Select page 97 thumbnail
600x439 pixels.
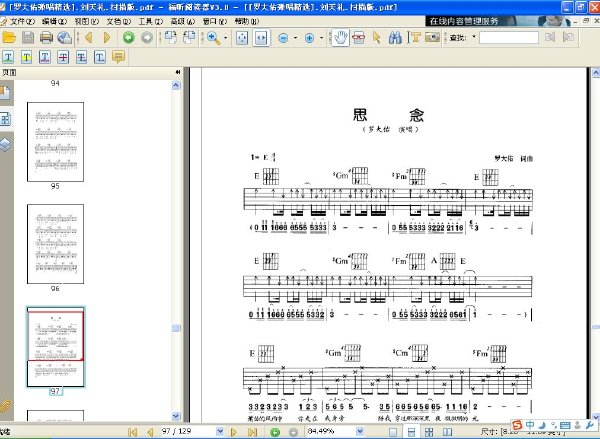[55, 347]
